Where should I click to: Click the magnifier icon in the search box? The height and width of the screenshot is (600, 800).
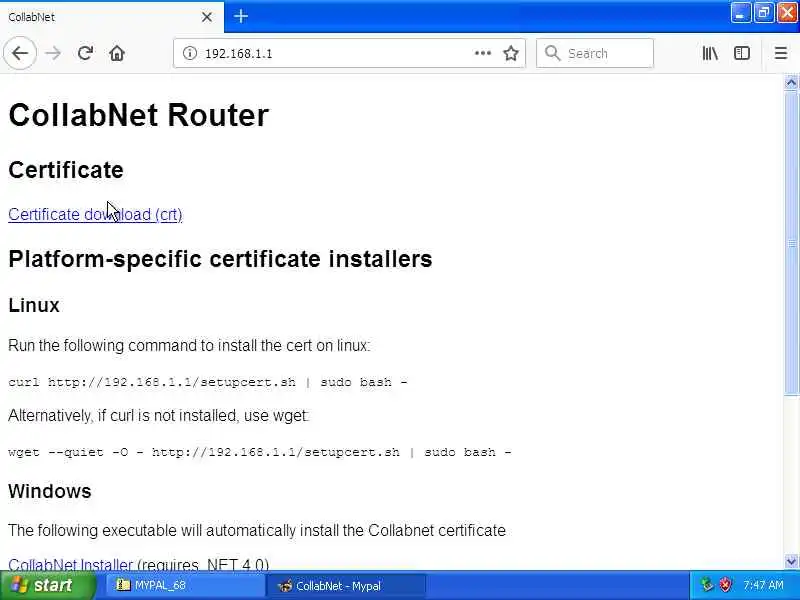pos(552,53)
